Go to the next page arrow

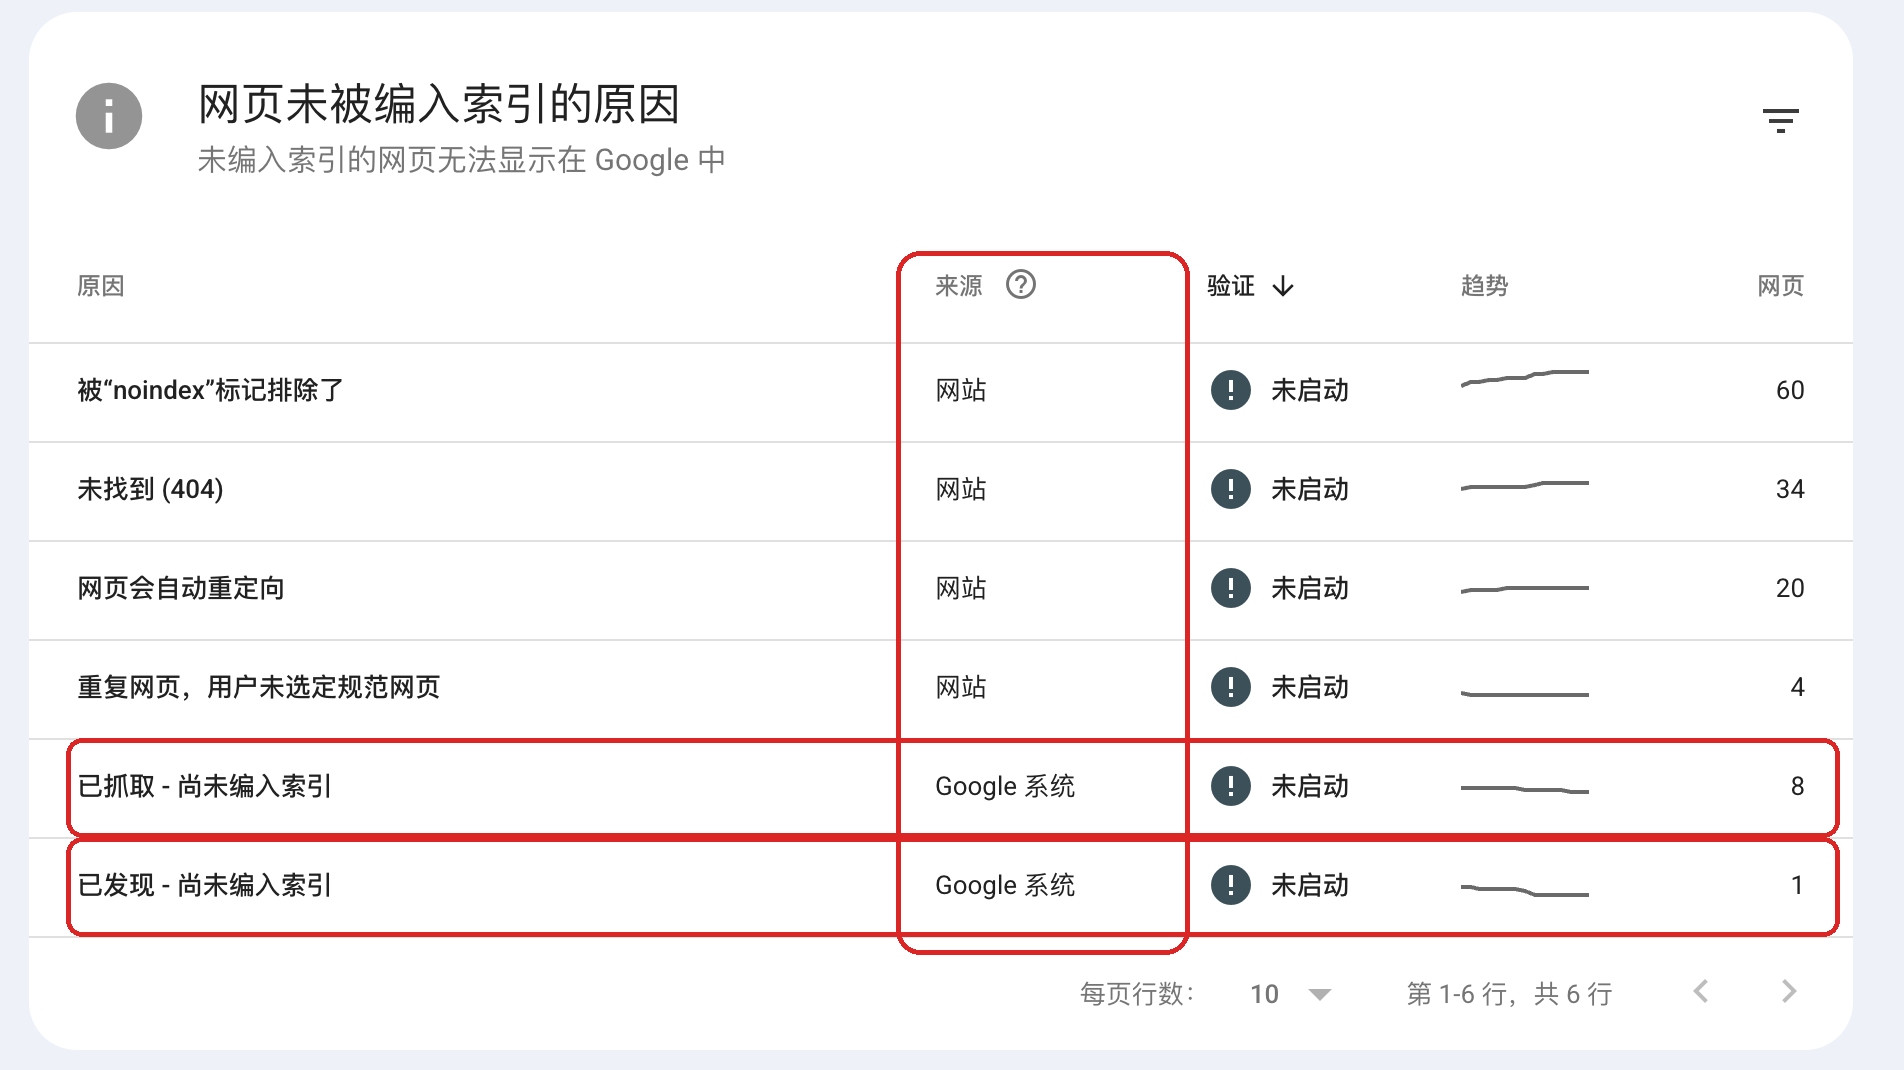(1789, 992)
